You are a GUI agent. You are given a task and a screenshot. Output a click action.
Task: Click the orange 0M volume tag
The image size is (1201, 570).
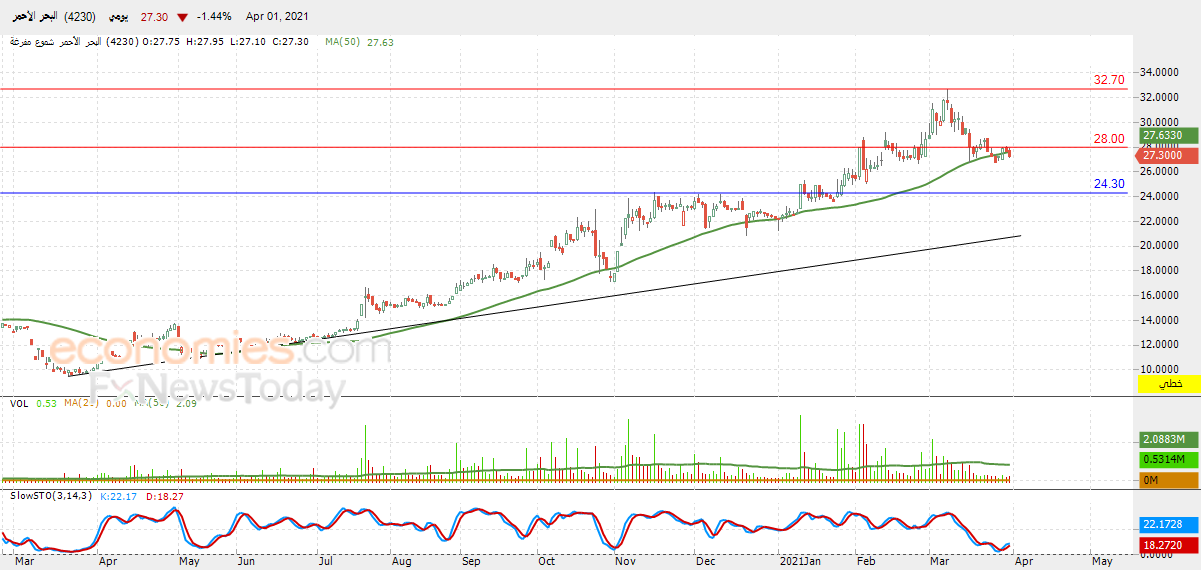click(1169, 481)
